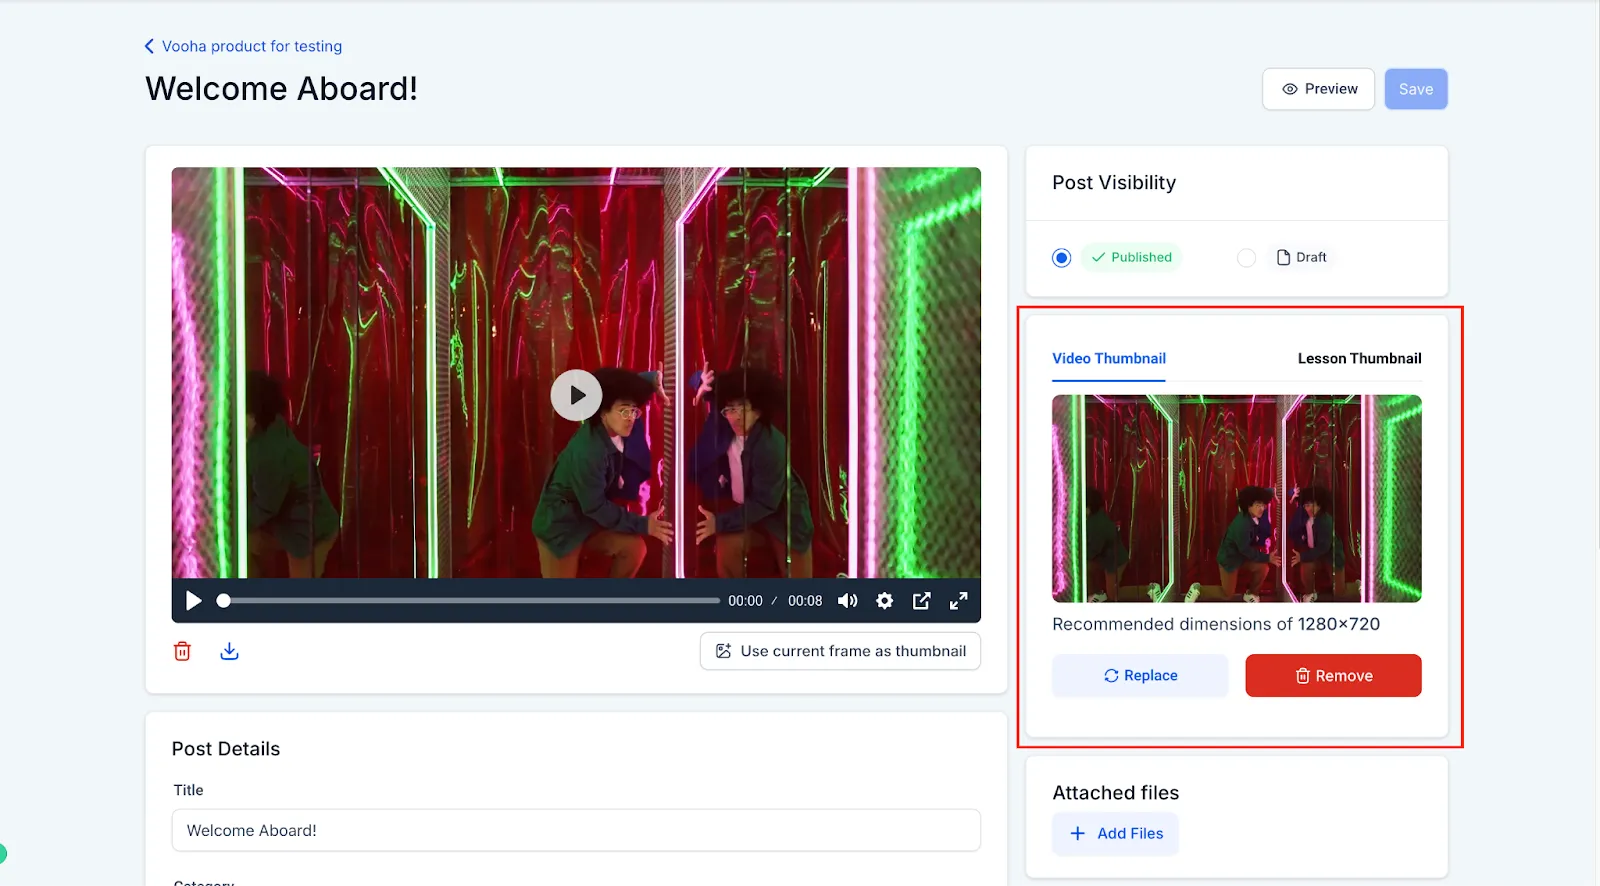This screenshot has width=1600, height=886.
Task: Click the Replace thumbnail button
Action: pos(1140,676)
